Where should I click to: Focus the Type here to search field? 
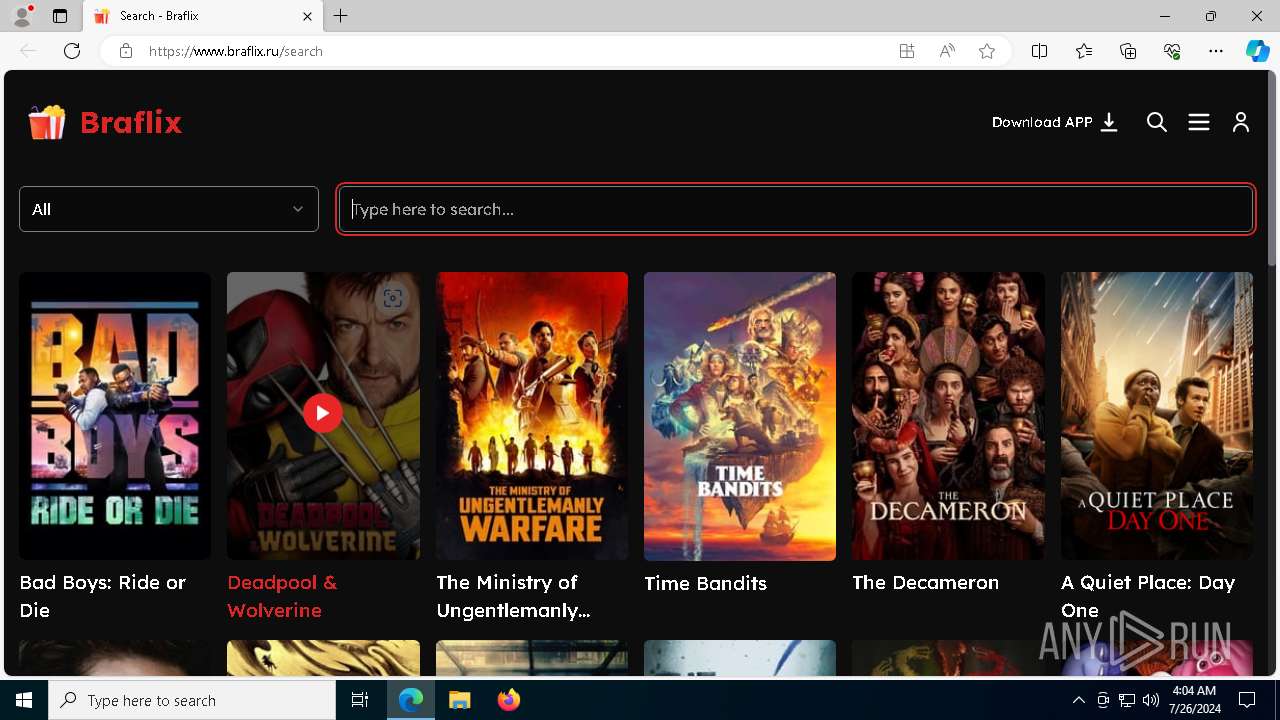pyautogui.click(x=796, y=209)
